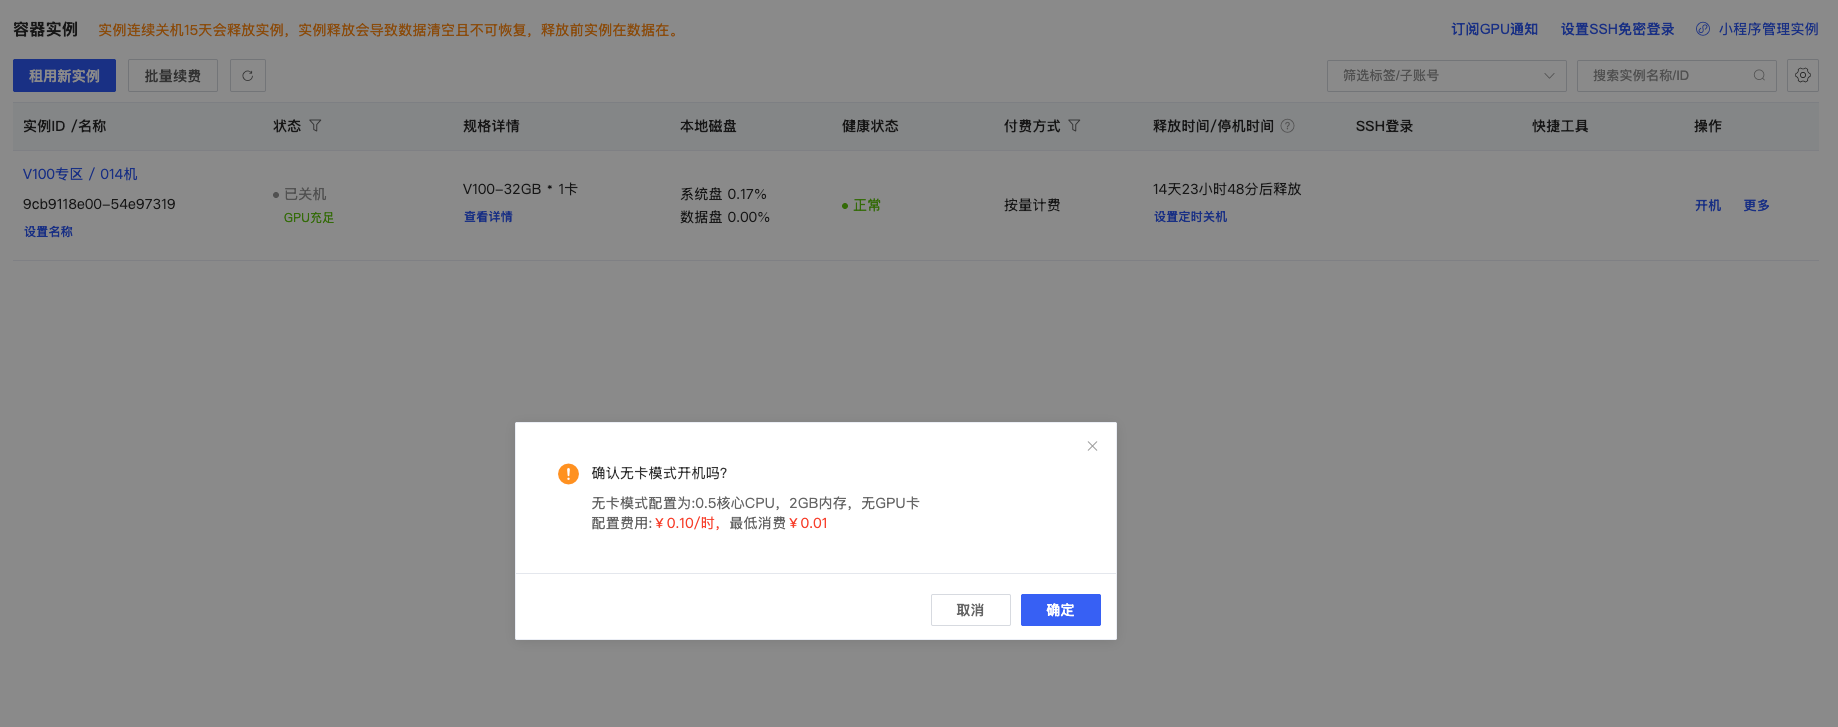
Task: Click the 释放时间 help question icon
Action: (x=1288, y=126)
